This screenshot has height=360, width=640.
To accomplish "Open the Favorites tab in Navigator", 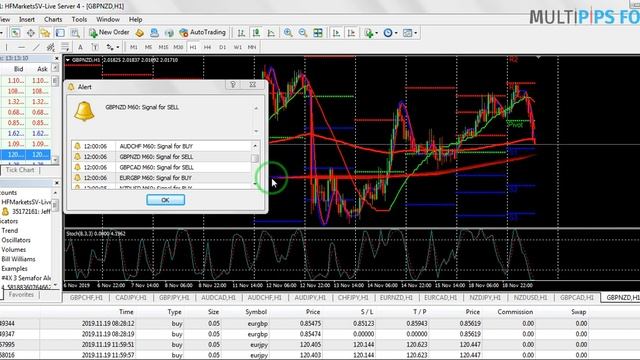I will (21, 295).
